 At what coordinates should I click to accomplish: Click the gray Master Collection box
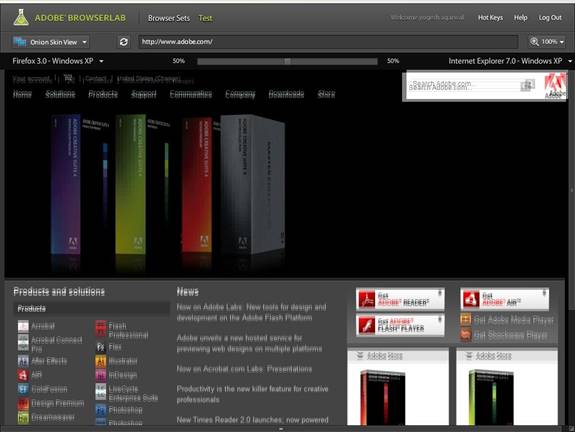pyautogui.click(x=252, y=184)
